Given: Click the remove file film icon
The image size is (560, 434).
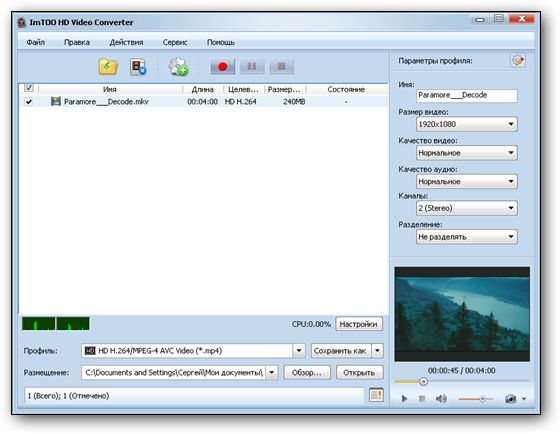Looking at the screenshot, I should (x=138, y=67).
